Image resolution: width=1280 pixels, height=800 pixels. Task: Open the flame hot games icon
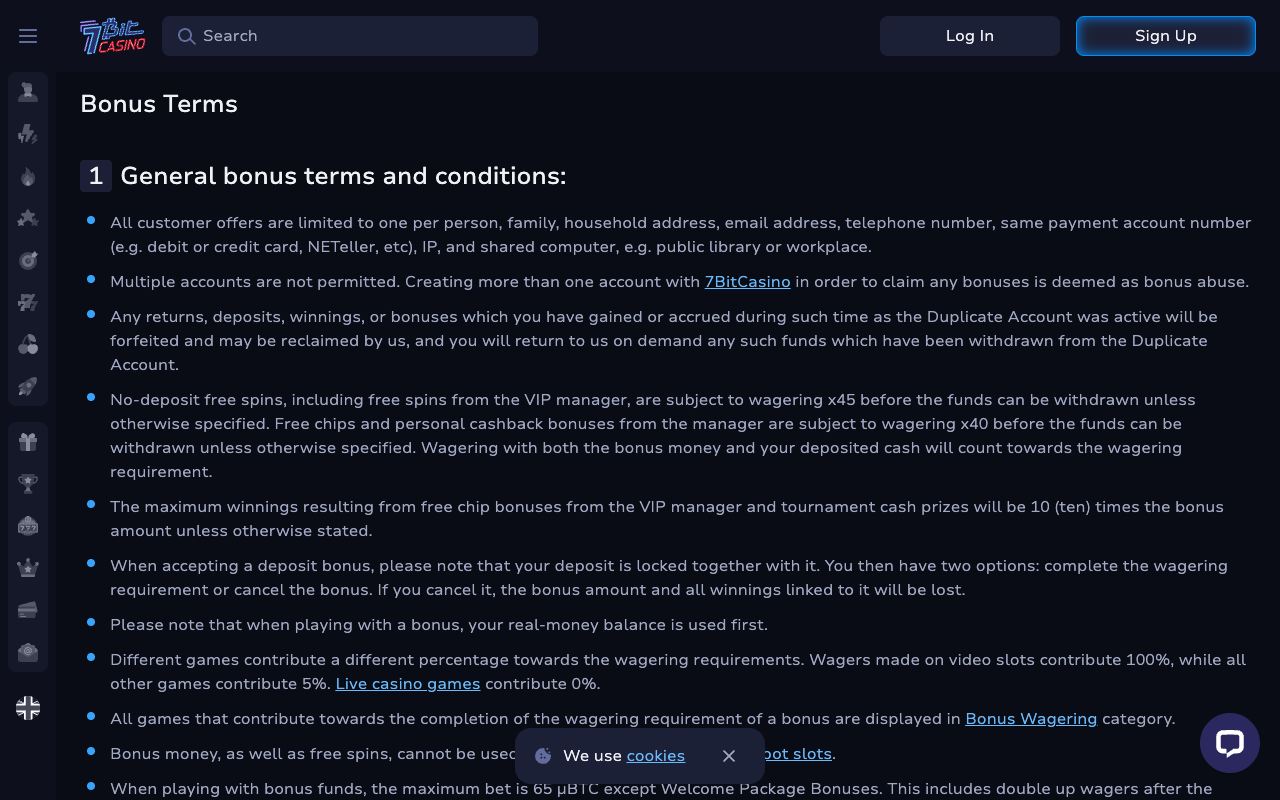tap(28, 177)
